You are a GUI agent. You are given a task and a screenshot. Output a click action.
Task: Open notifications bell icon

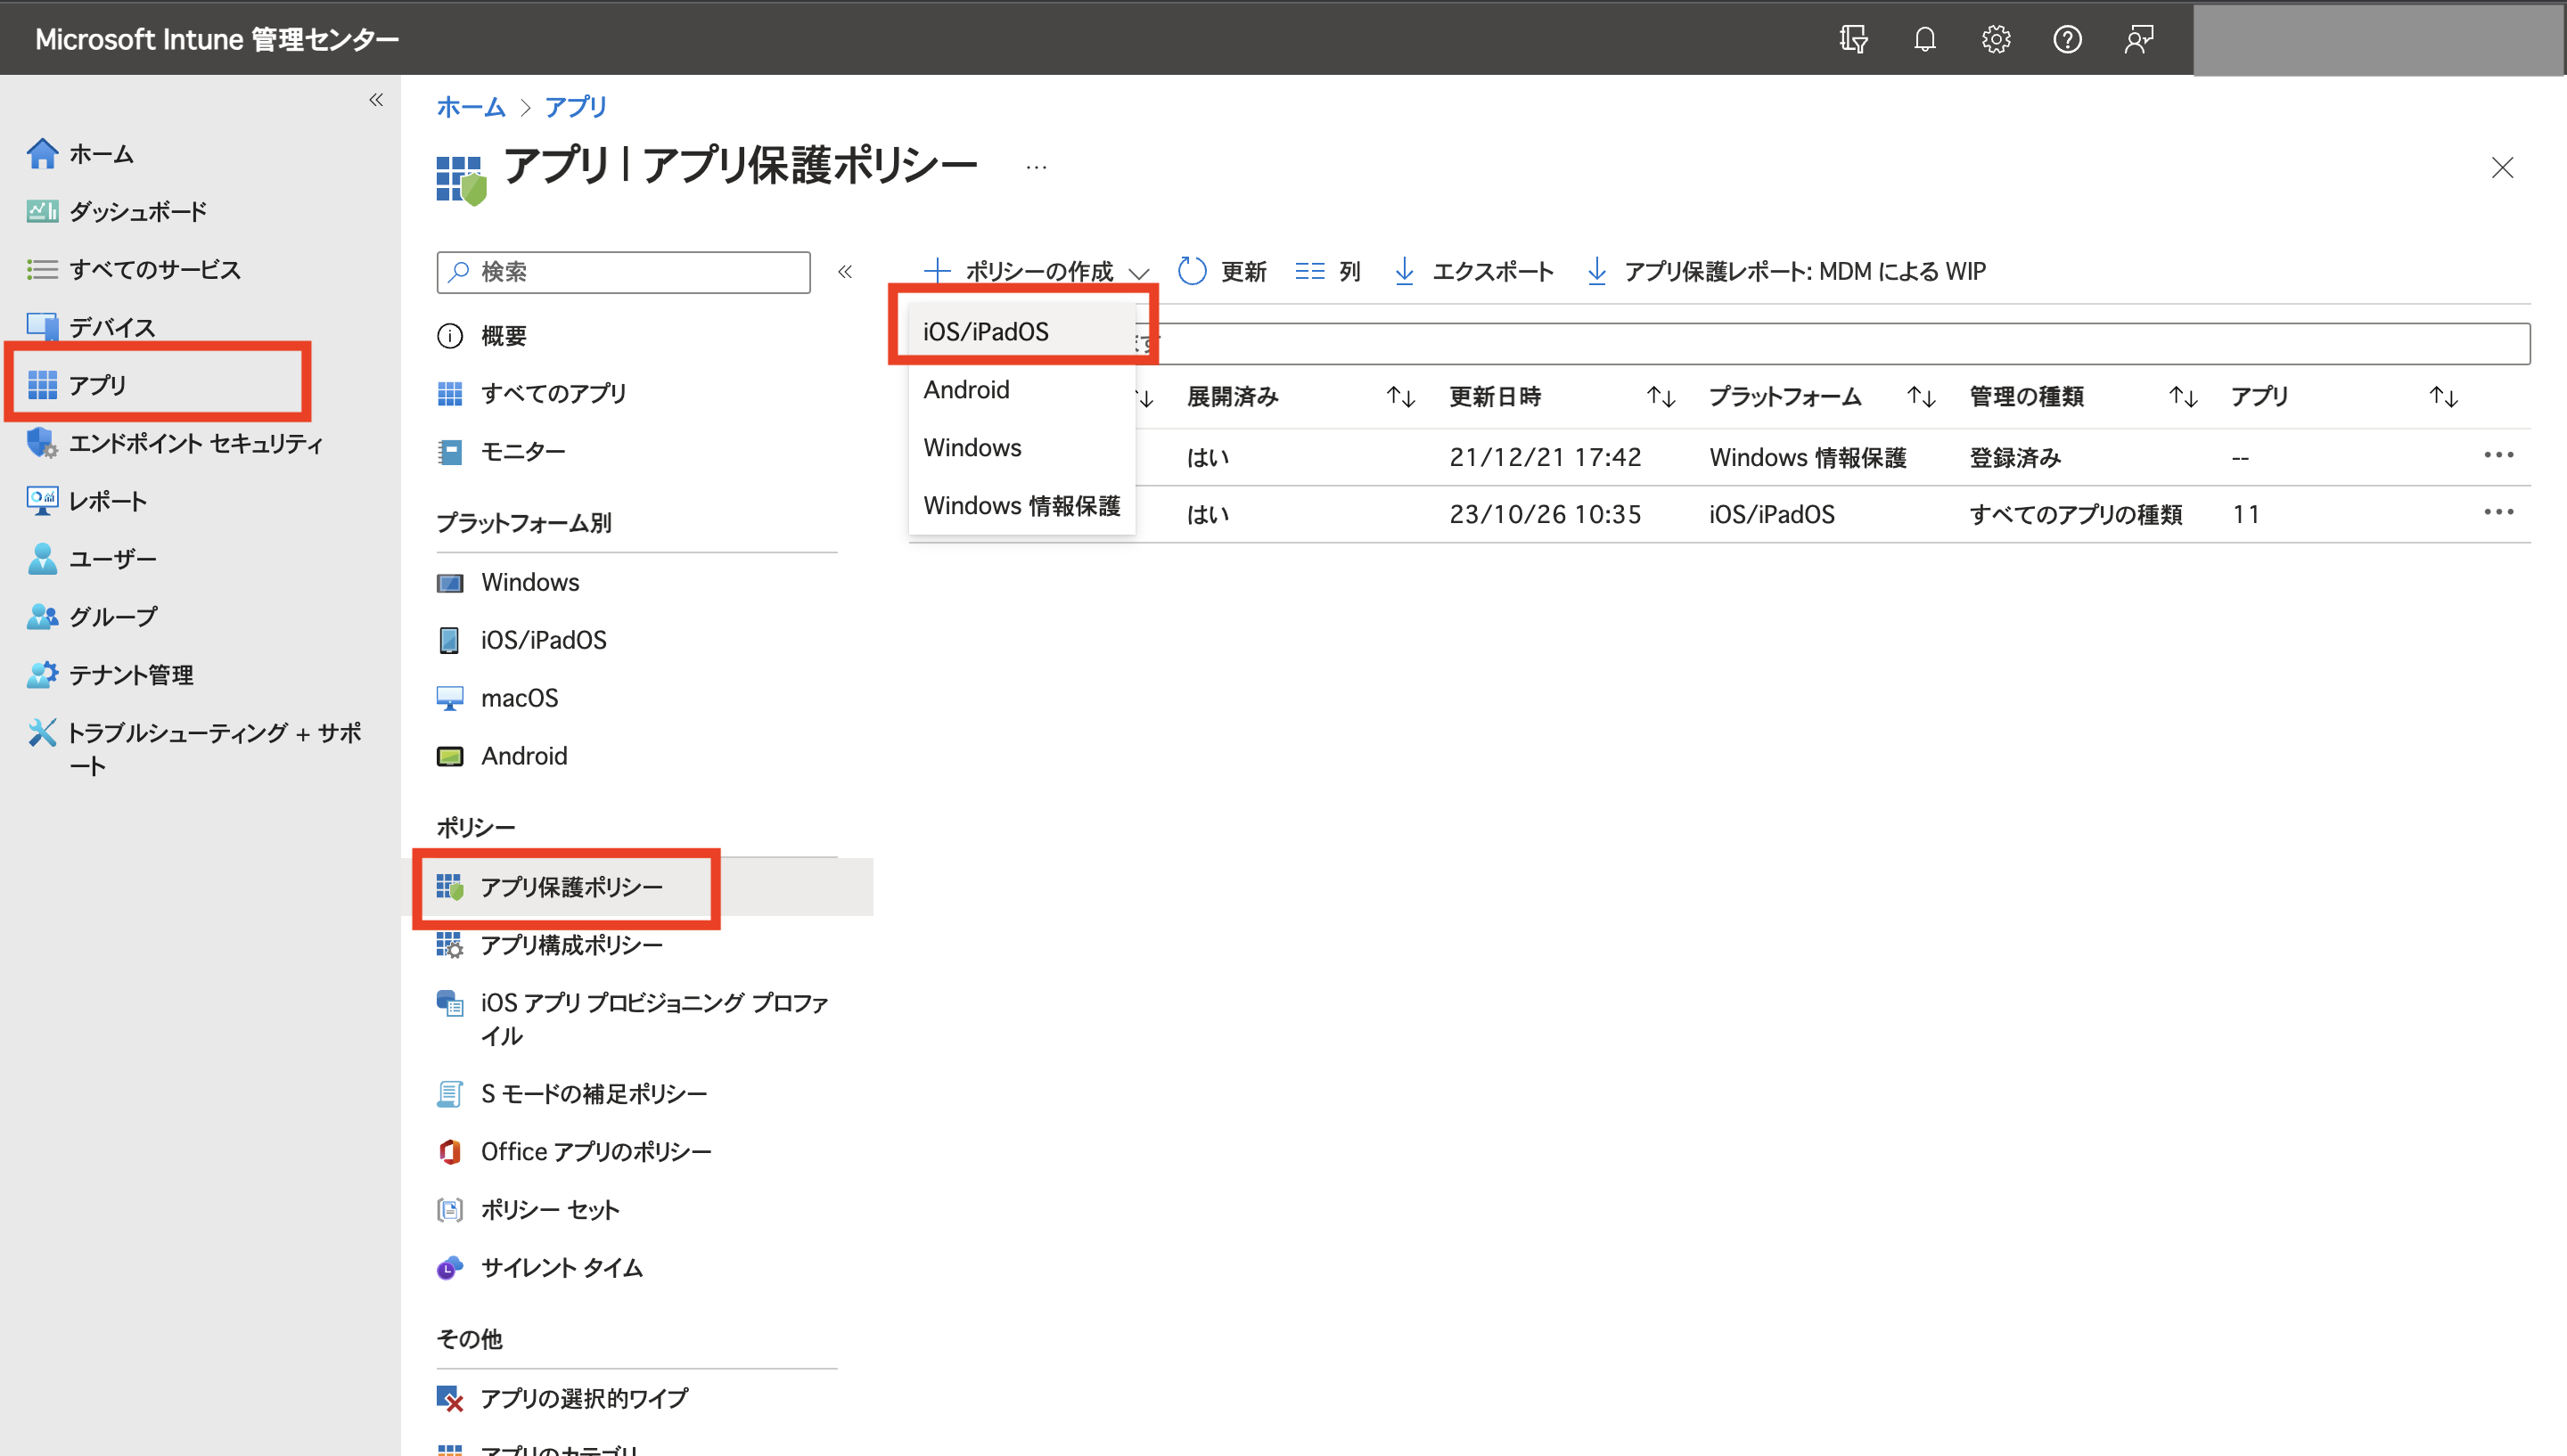(x=1924, y=39)
